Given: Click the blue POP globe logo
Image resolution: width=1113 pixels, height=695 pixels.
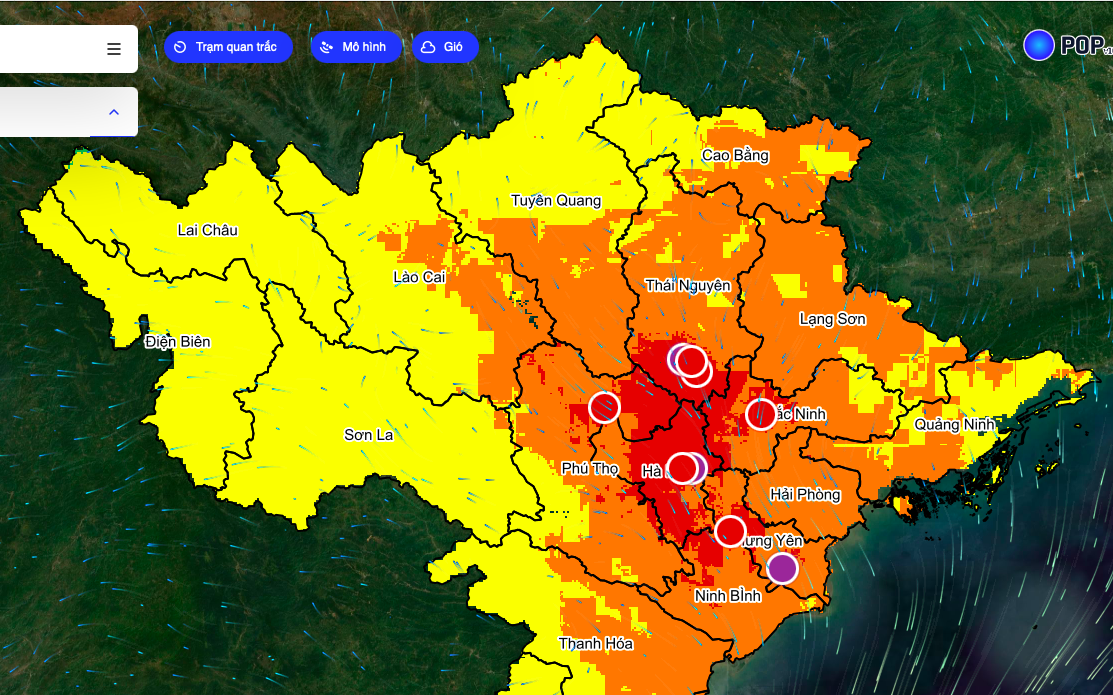Looking at the screenshot, I should (1039, 45).
